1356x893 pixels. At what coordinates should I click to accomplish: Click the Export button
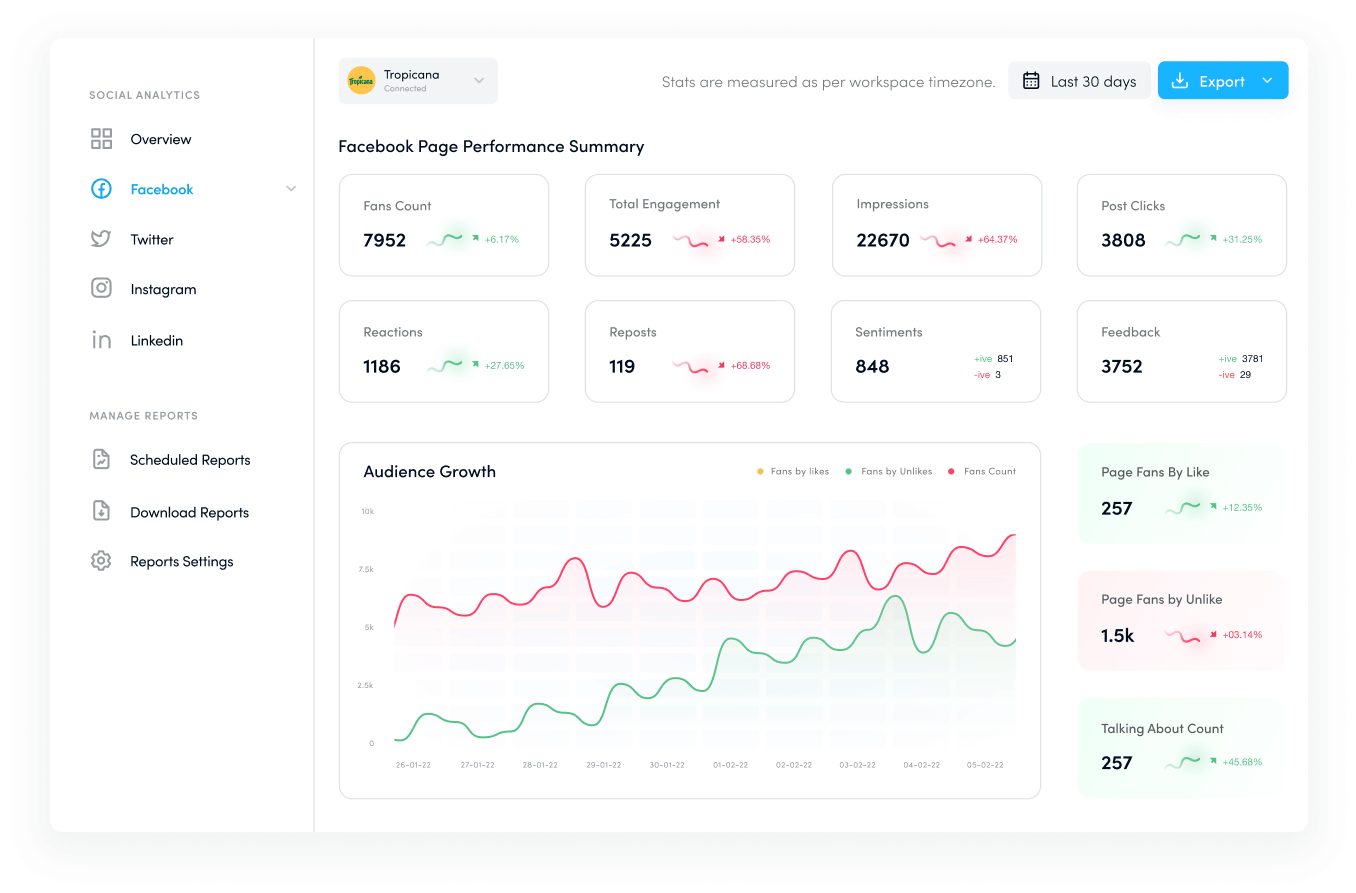[1210, 80]
